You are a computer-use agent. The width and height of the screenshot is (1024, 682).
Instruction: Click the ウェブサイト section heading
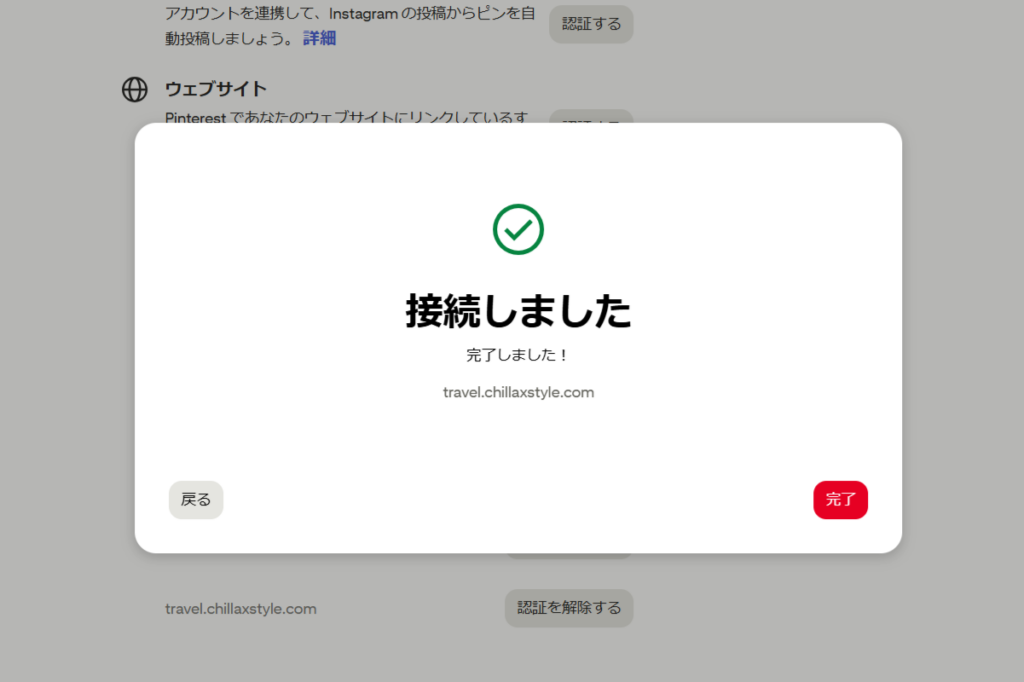214,89
